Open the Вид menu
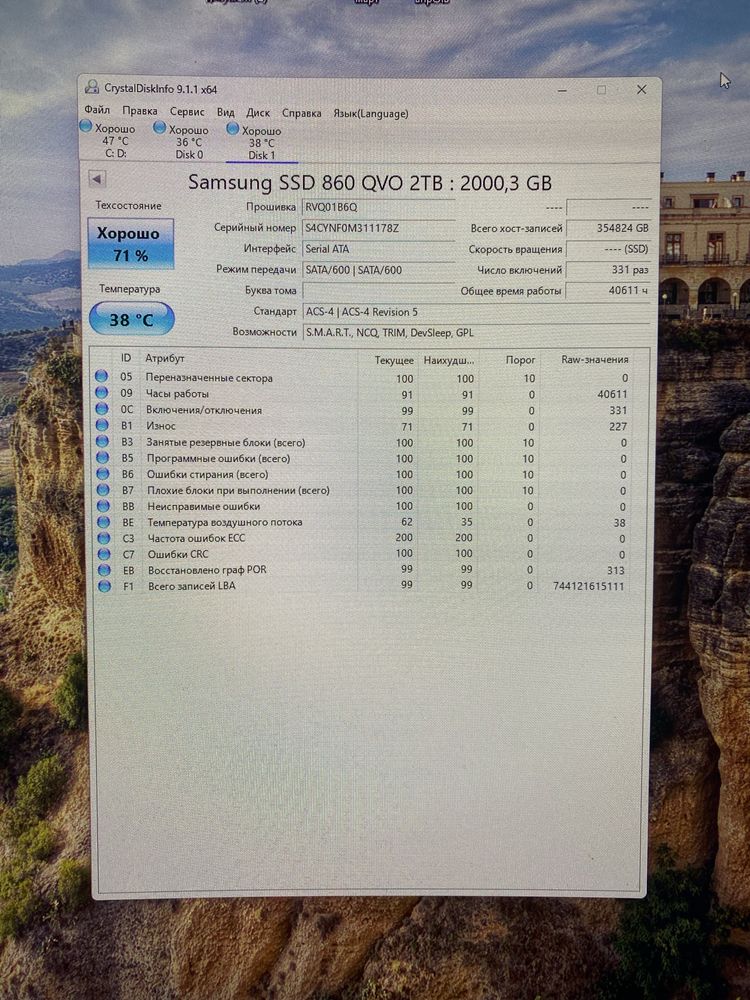The image size is (750, 1000). point(225,112)
